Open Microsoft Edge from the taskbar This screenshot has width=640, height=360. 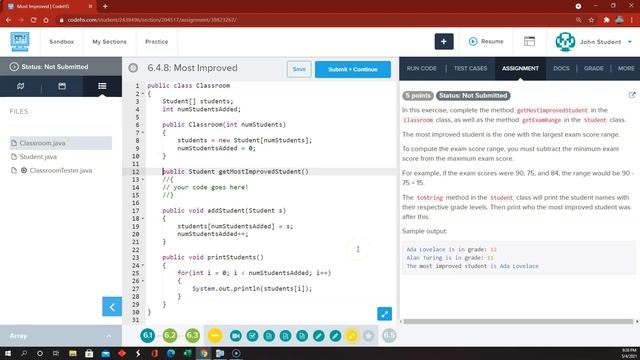(x=171, y=353)
